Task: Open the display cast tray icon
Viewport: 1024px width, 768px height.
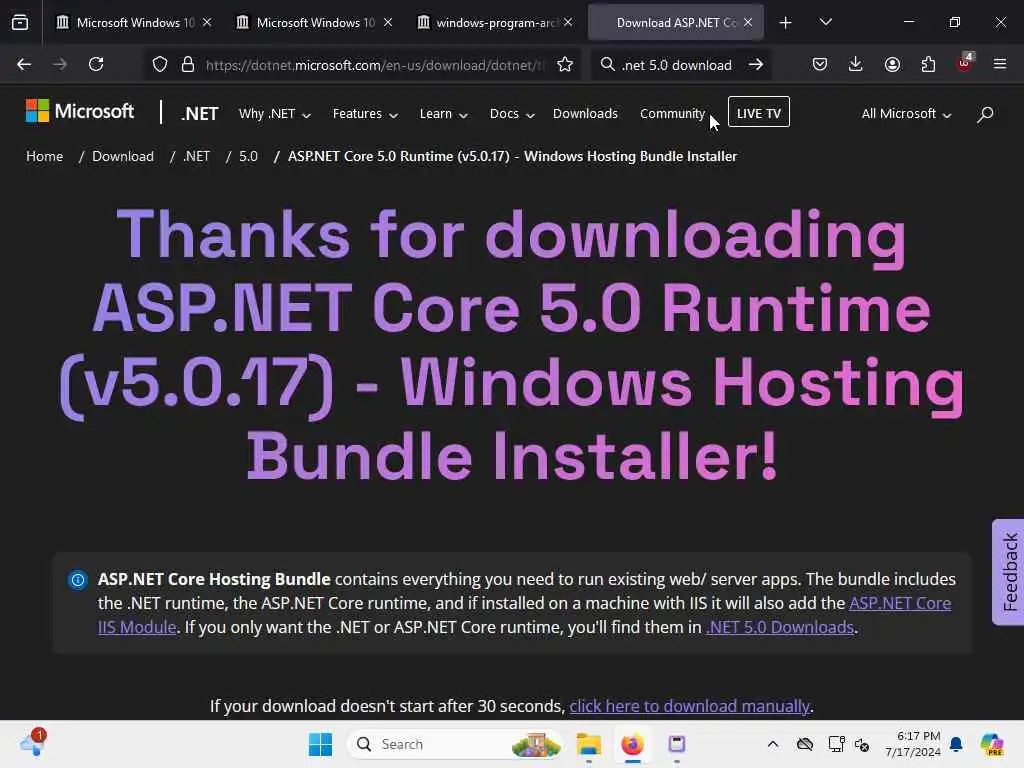Action: (x=835, y=744)
